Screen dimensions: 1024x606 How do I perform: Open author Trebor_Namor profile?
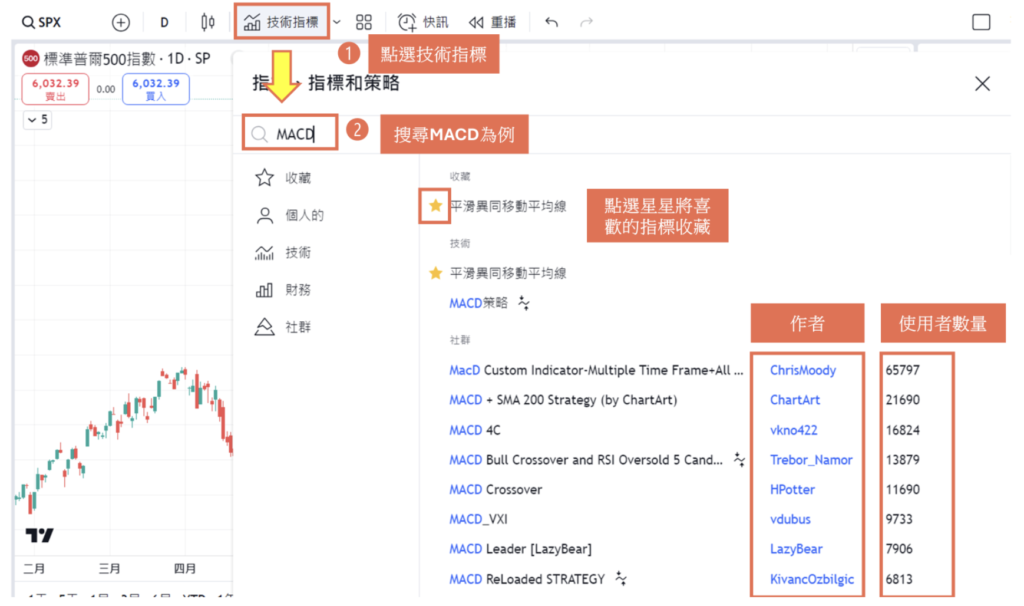tap(811, 460)
